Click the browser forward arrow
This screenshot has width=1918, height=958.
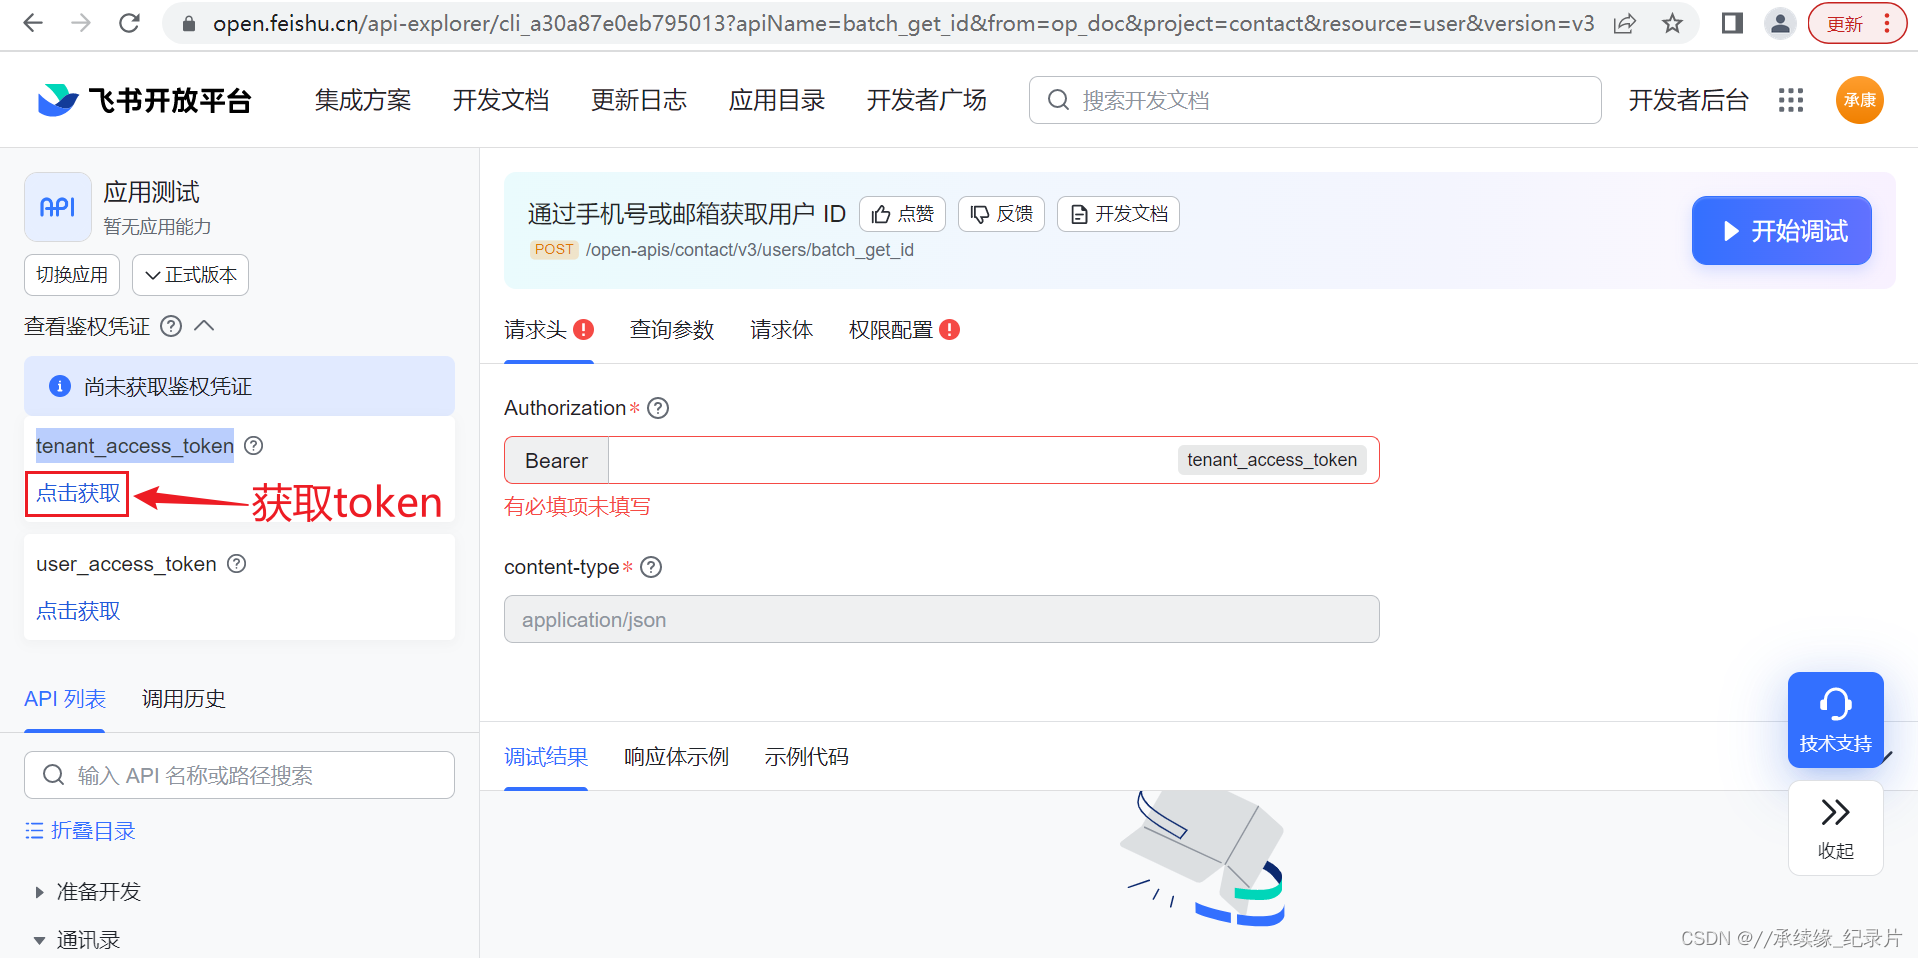(x=81, y=23)
